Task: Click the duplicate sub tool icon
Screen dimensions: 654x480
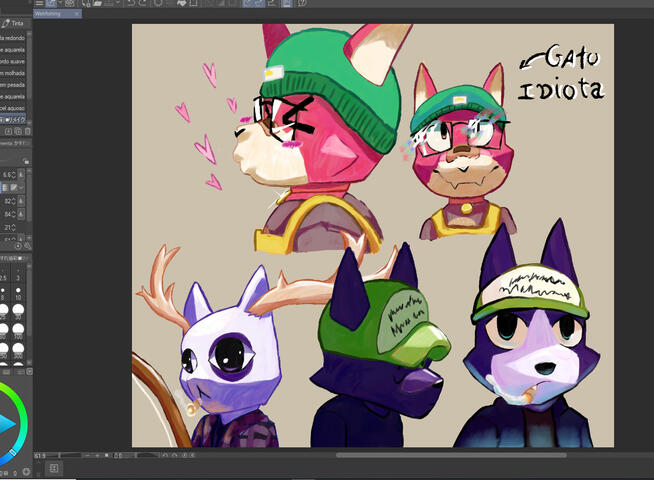Action: [x=18, y=131]
